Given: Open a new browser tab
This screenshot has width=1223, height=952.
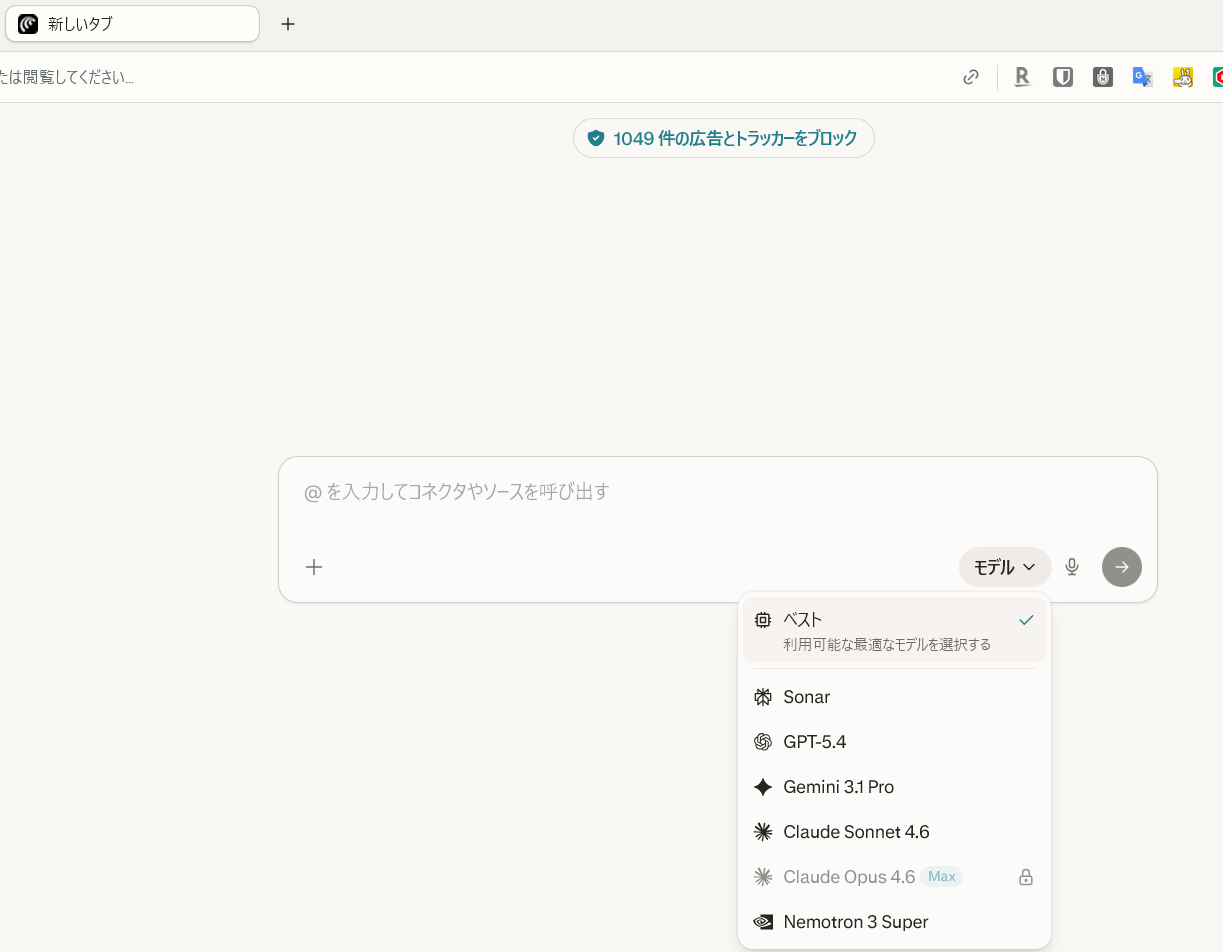Looking at the screenshot, I should (288, 23).
